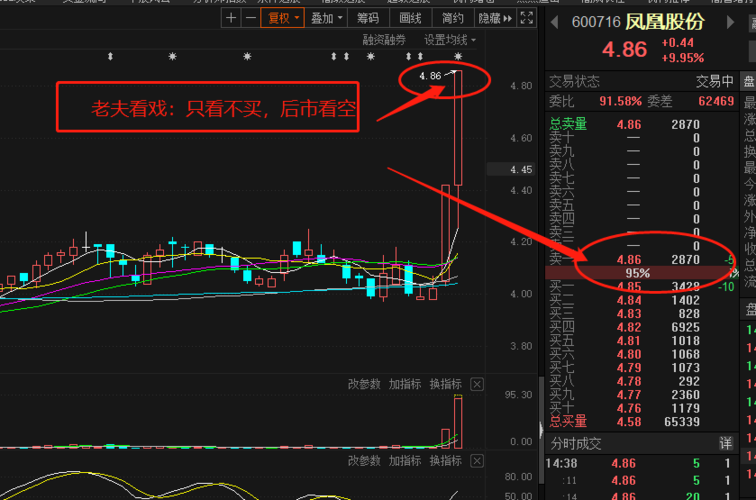This screenshot has width=756, height=500.
Task: Click stock name 凤凰股份
Action: point(665,22)
